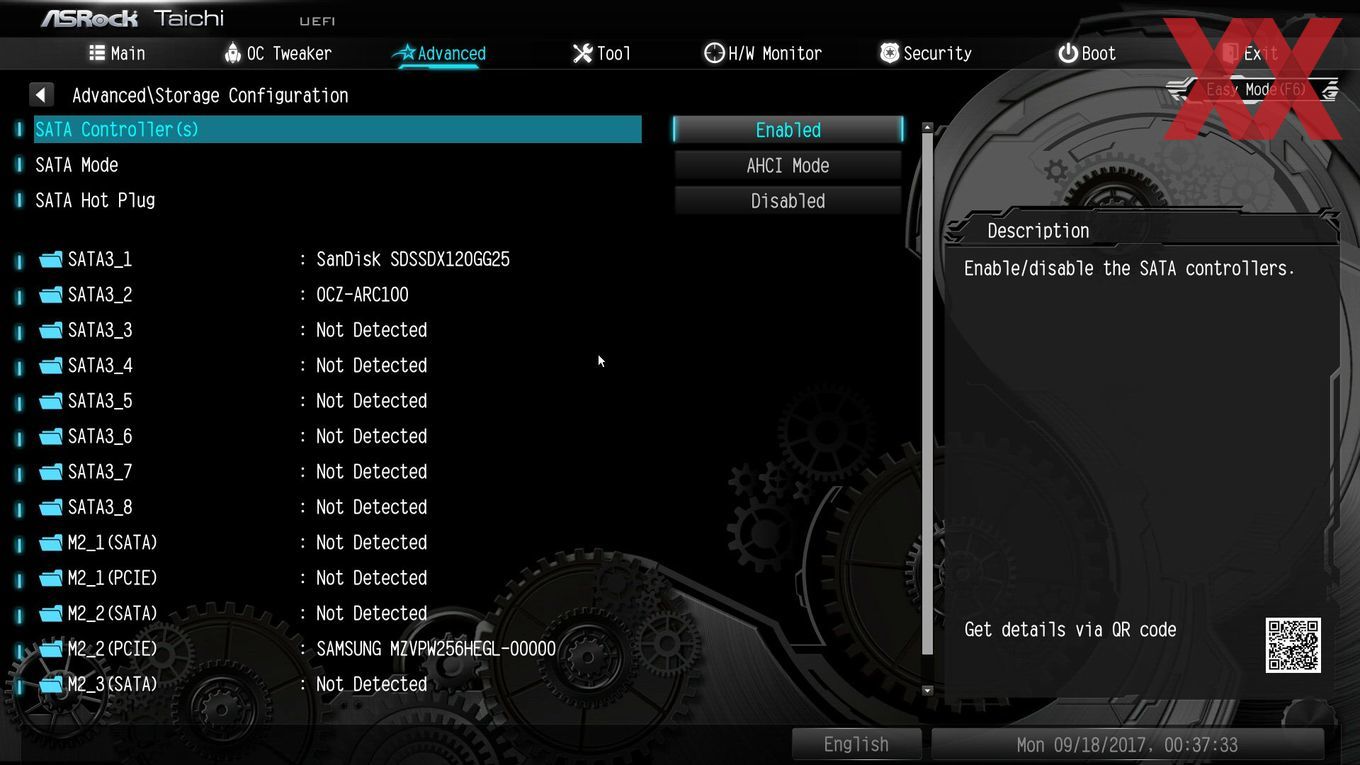Click the Easy Mode(F6) button
Viewport: 1360px width, 765px height.
point(1256,90)
